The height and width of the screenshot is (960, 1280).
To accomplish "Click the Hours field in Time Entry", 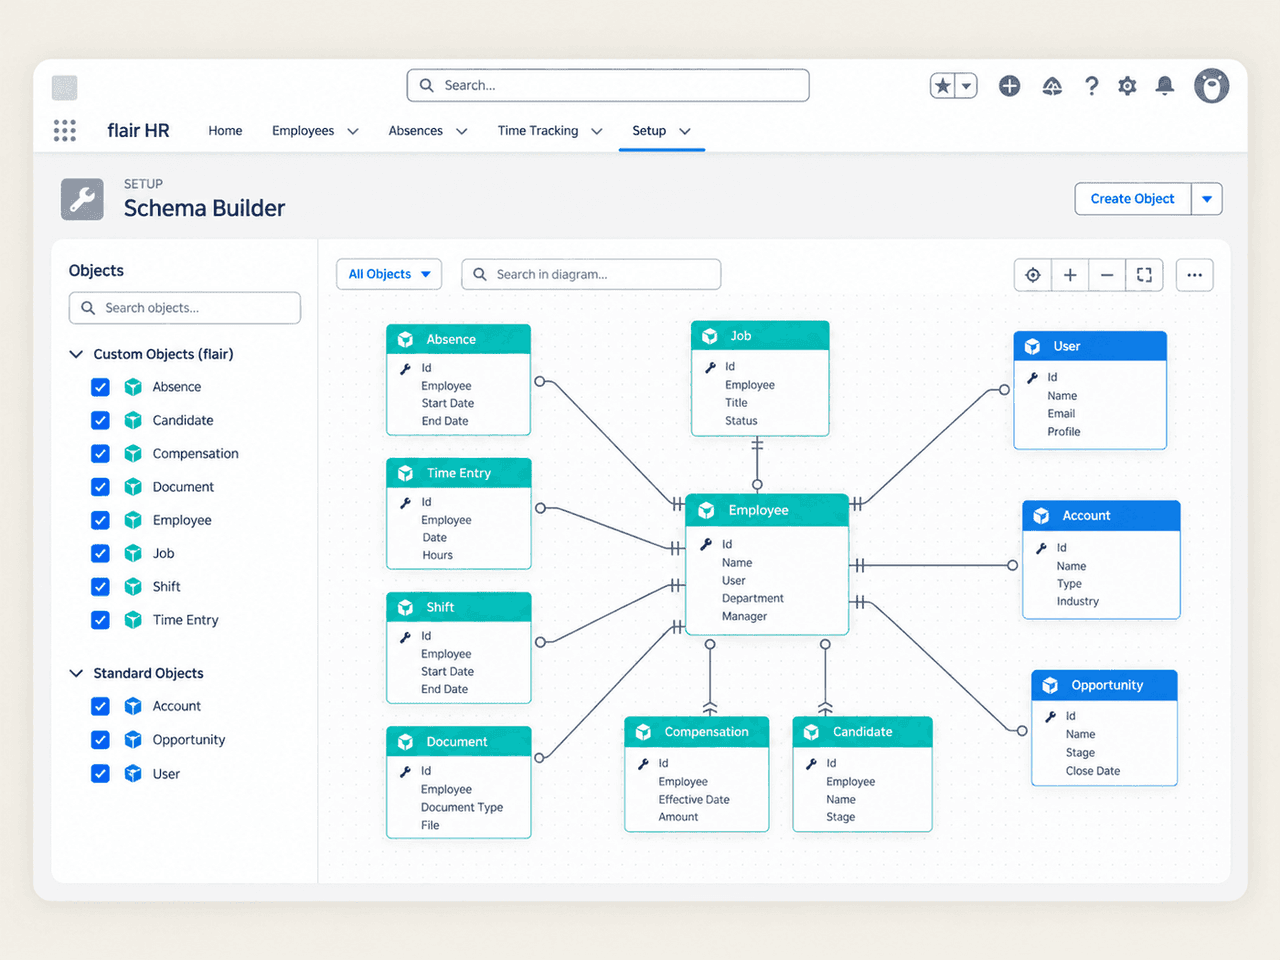I will point(438,556).
